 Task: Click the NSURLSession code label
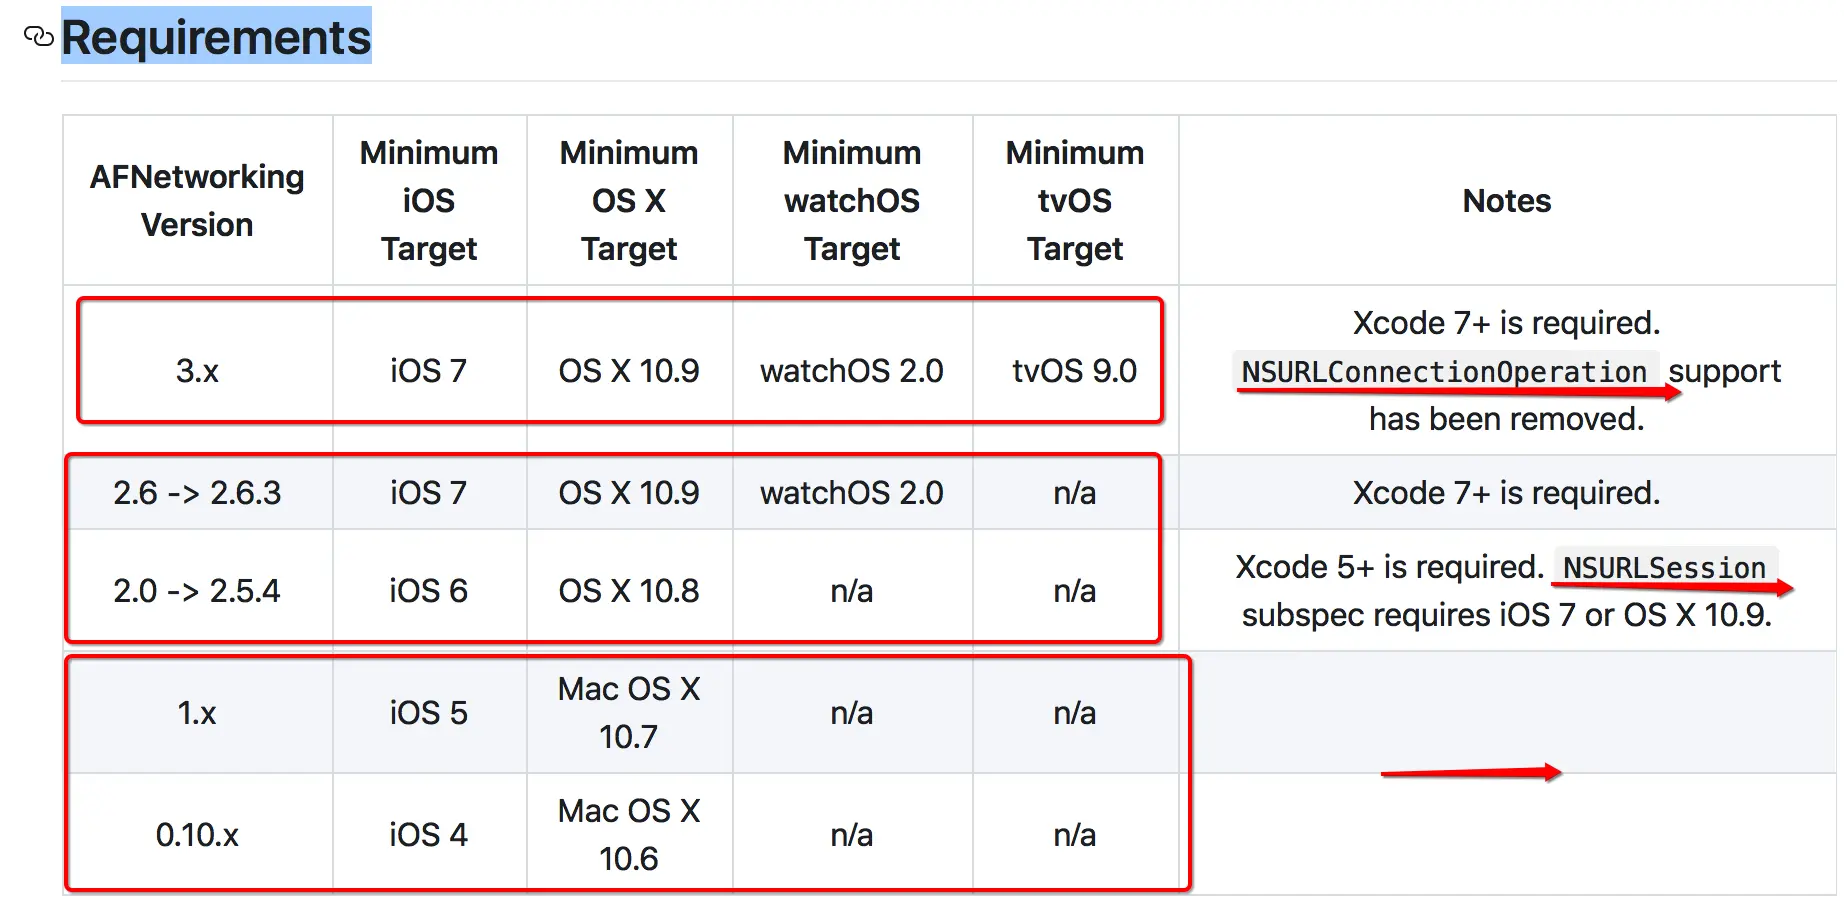[x=1663, y=568]
